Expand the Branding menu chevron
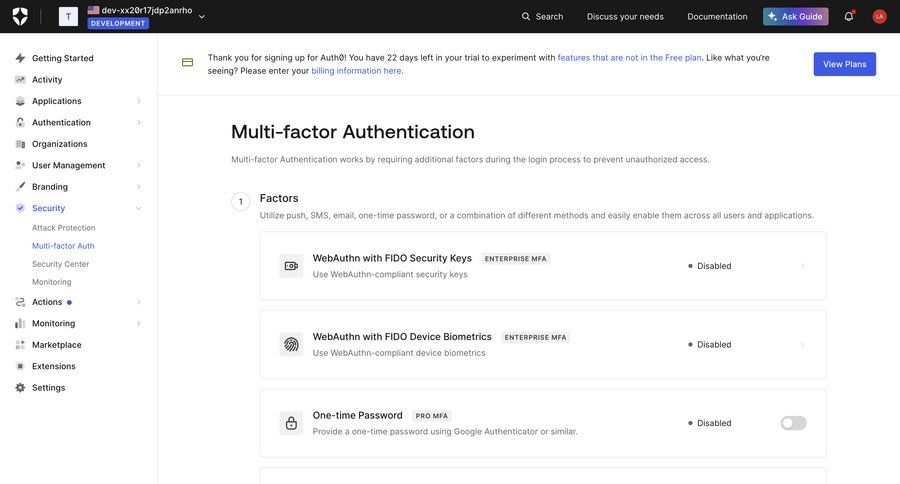Screen dimensions: 900x484 pos(139,187)
